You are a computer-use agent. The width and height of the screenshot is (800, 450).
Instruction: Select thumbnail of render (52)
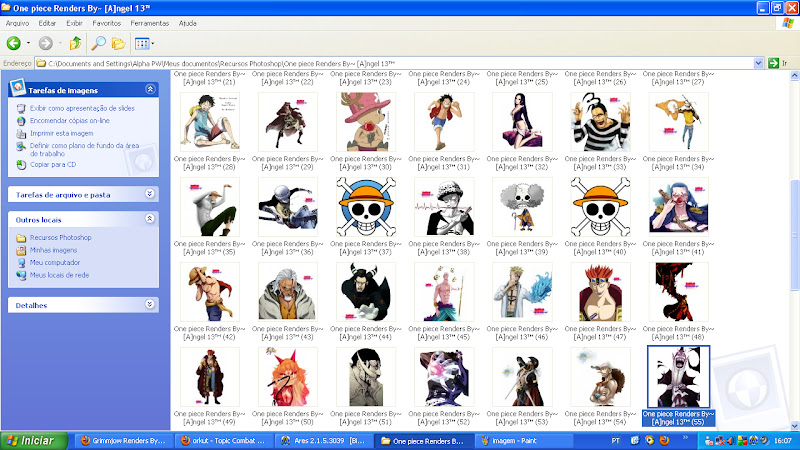pyautogui.click(x=444, y=377)
